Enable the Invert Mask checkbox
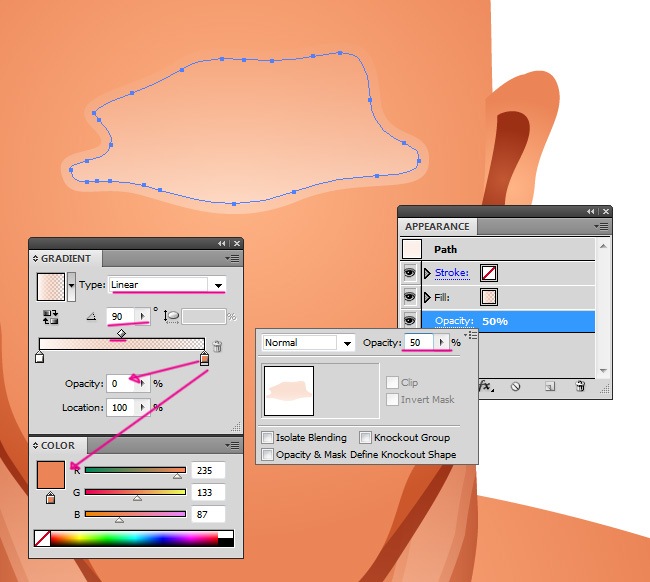 point(392,400)
